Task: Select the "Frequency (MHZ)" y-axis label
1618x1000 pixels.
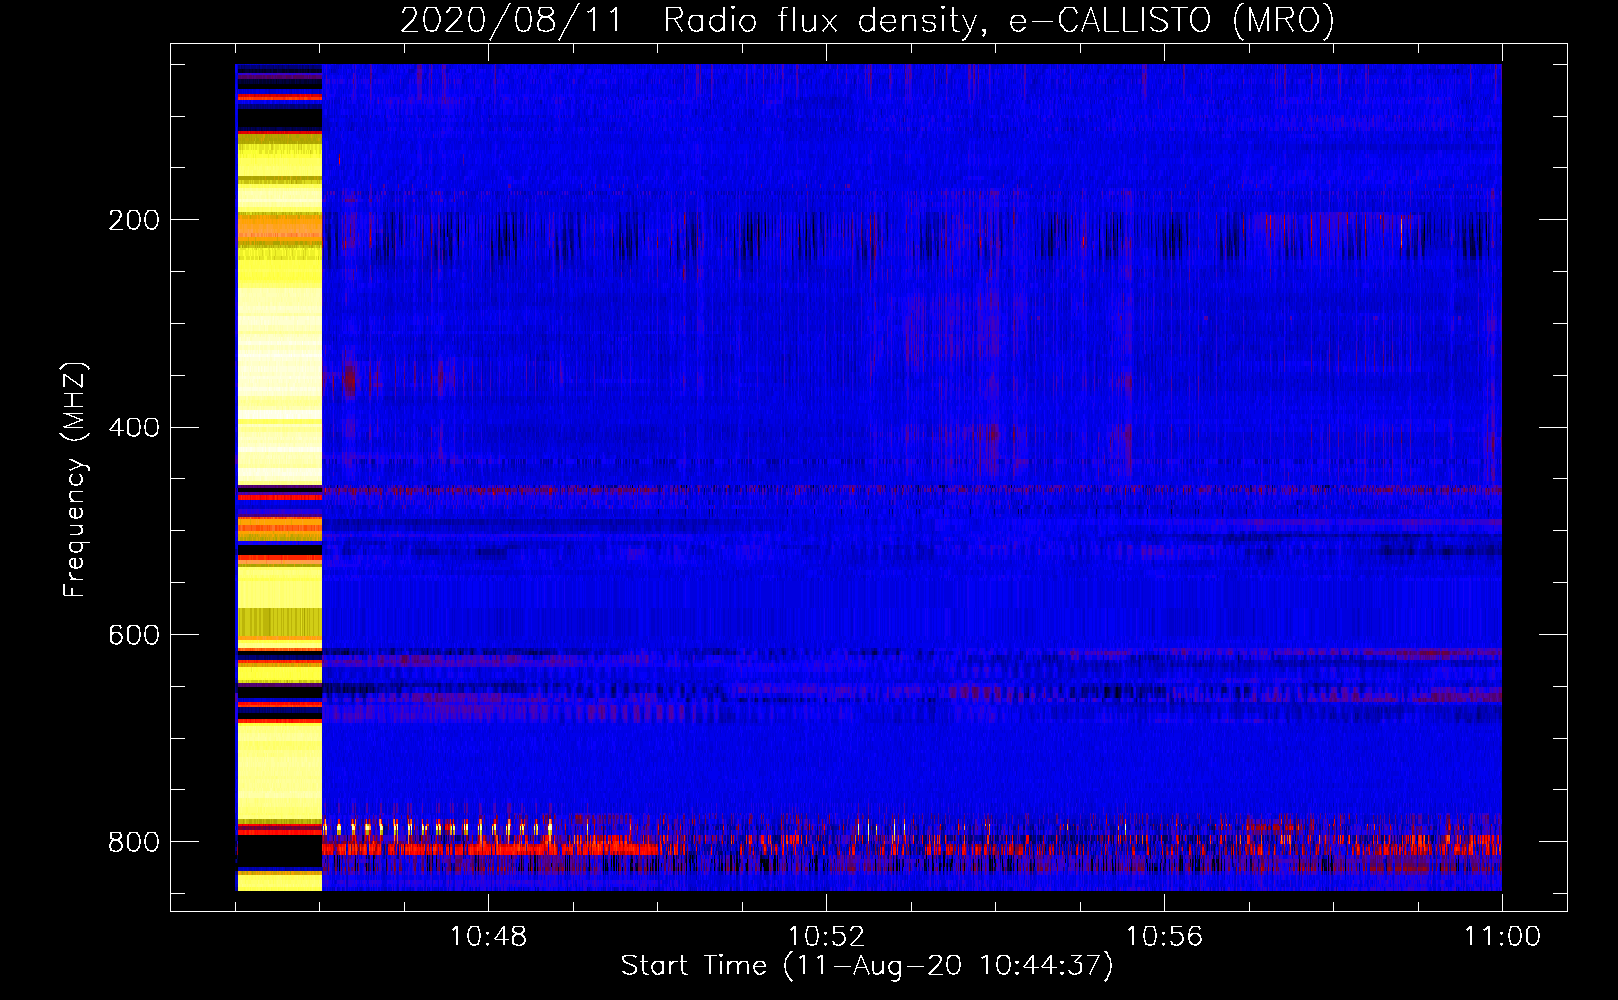Action: coord(74,480)
